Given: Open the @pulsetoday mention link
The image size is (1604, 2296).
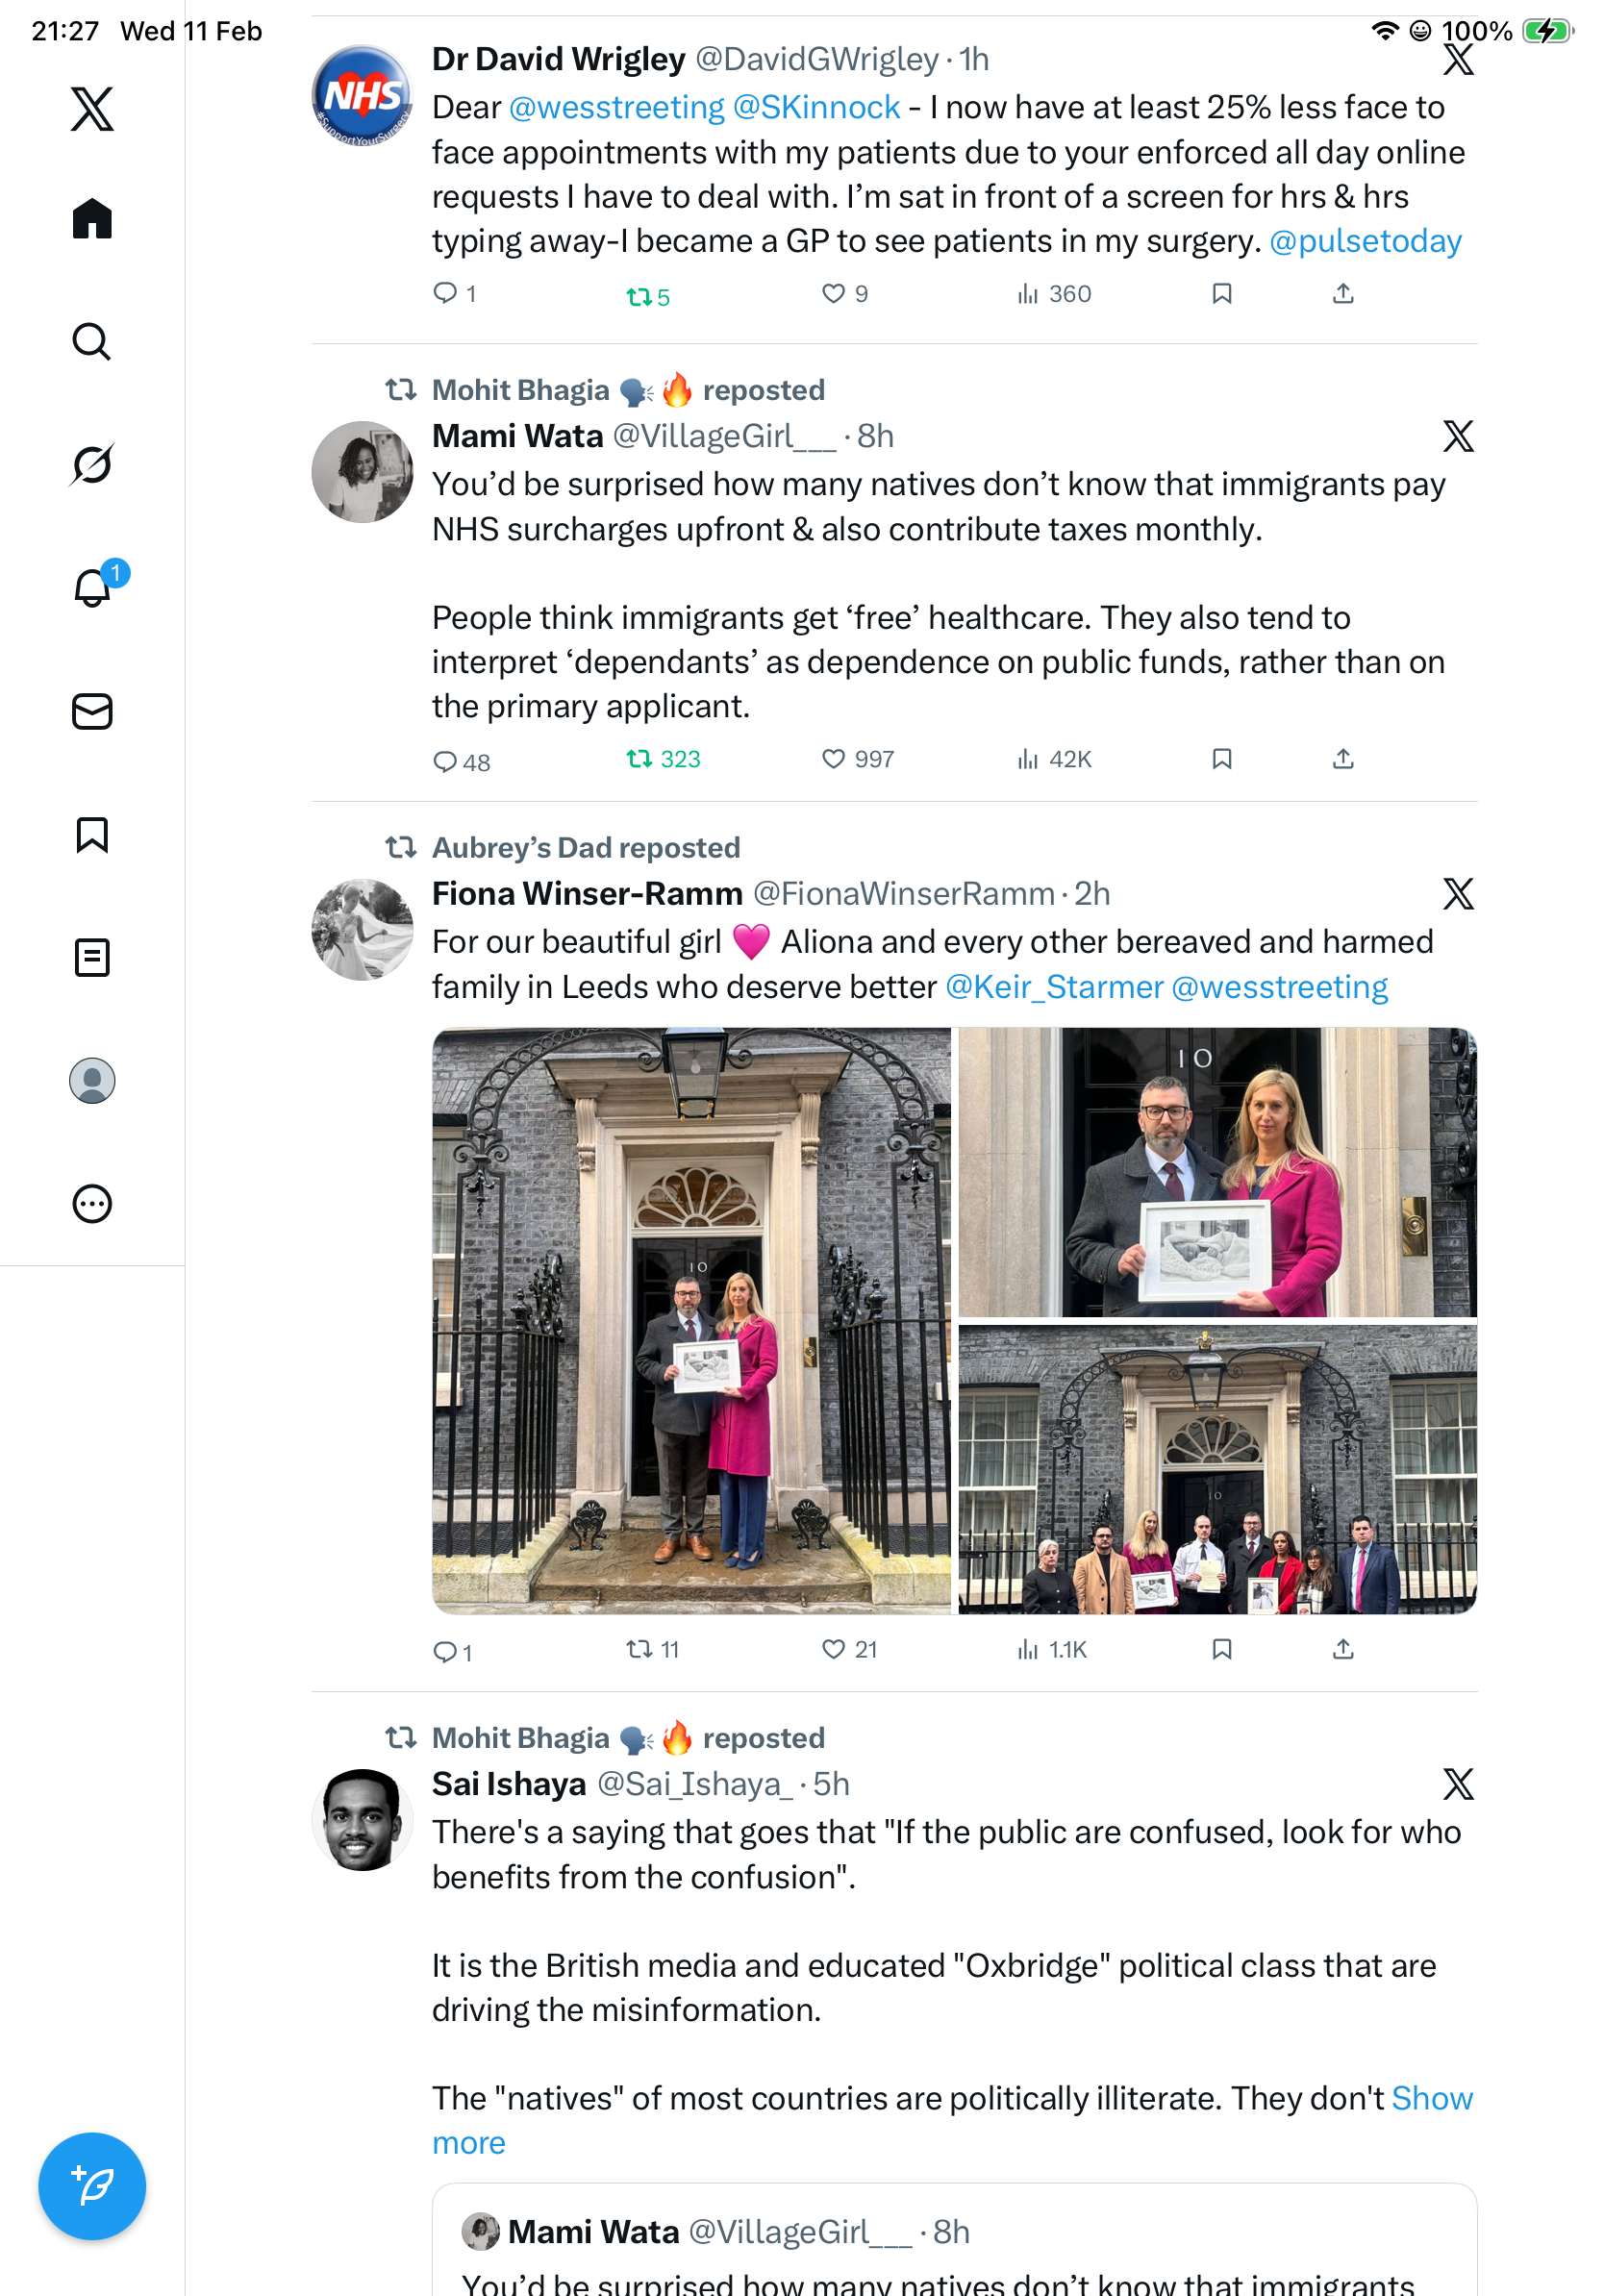Looking at the screenshot, I should pos(1365,241).
